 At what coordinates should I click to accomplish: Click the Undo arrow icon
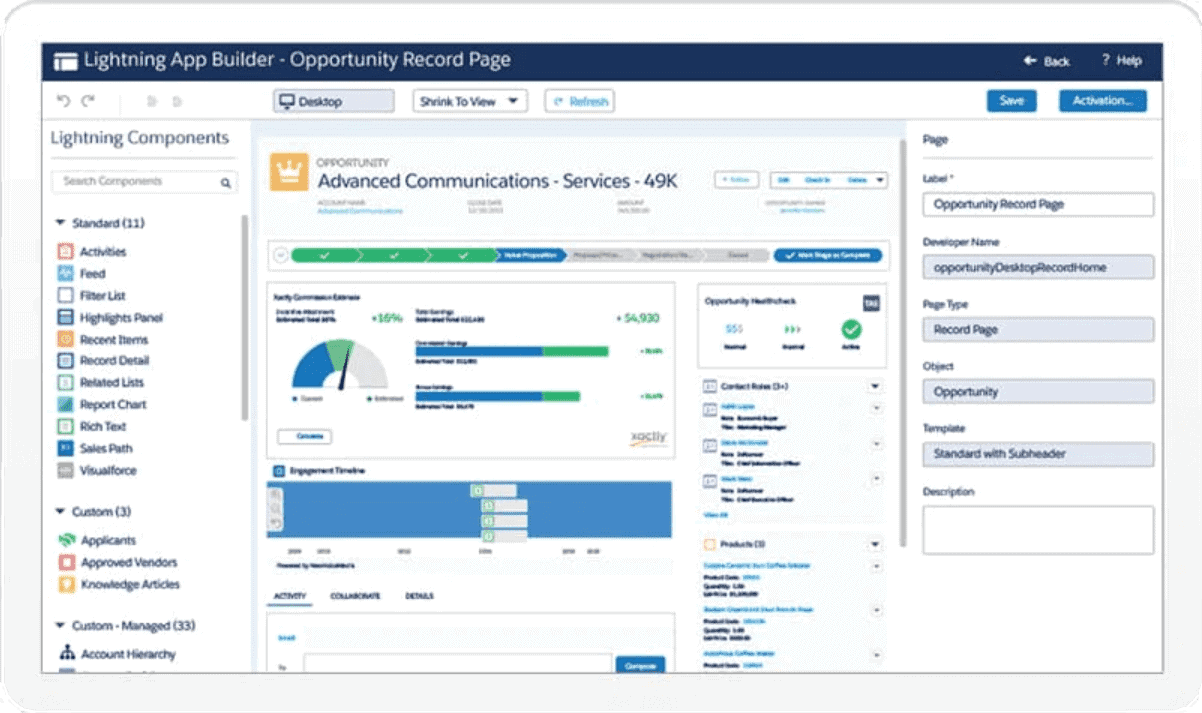(x=63, y=101)
